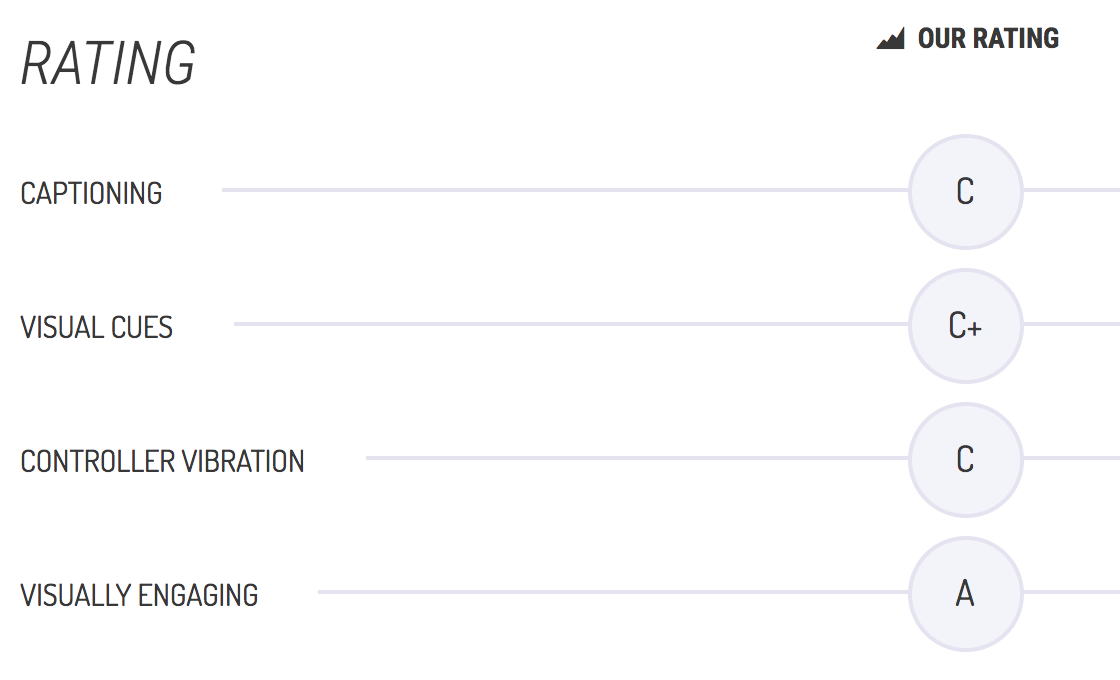The height and width of the screenshot is (680, 1120).
Task: Click the Visually Engaging A rating circle
Action: [966, 594]
